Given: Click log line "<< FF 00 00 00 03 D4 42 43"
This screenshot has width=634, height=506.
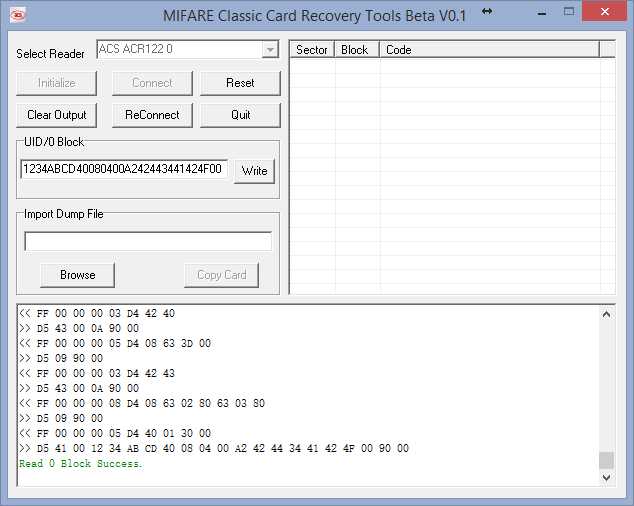Looking at the screenshot, I should (x=97, y=373).
